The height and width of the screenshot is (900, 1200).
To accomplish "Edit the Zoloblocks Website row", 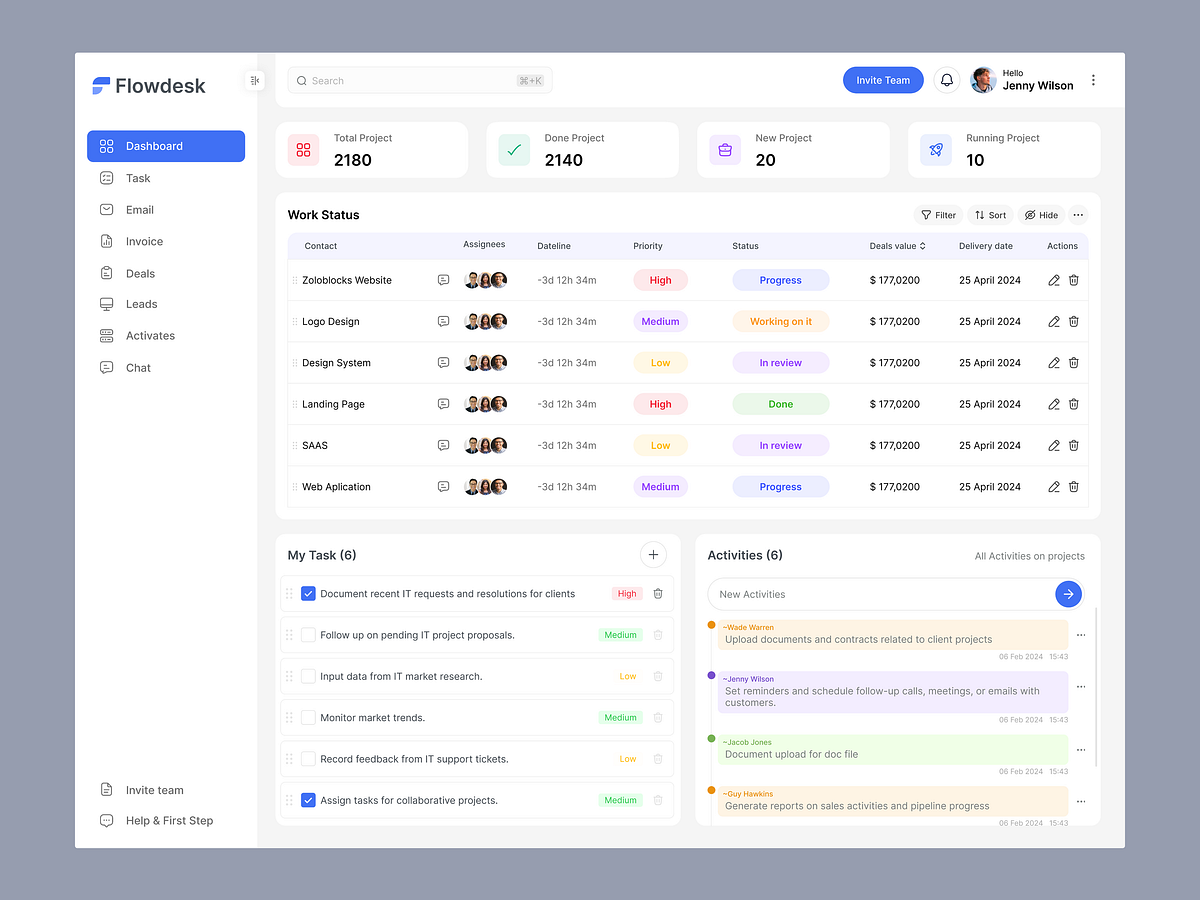I will [x=1054, y=280].
